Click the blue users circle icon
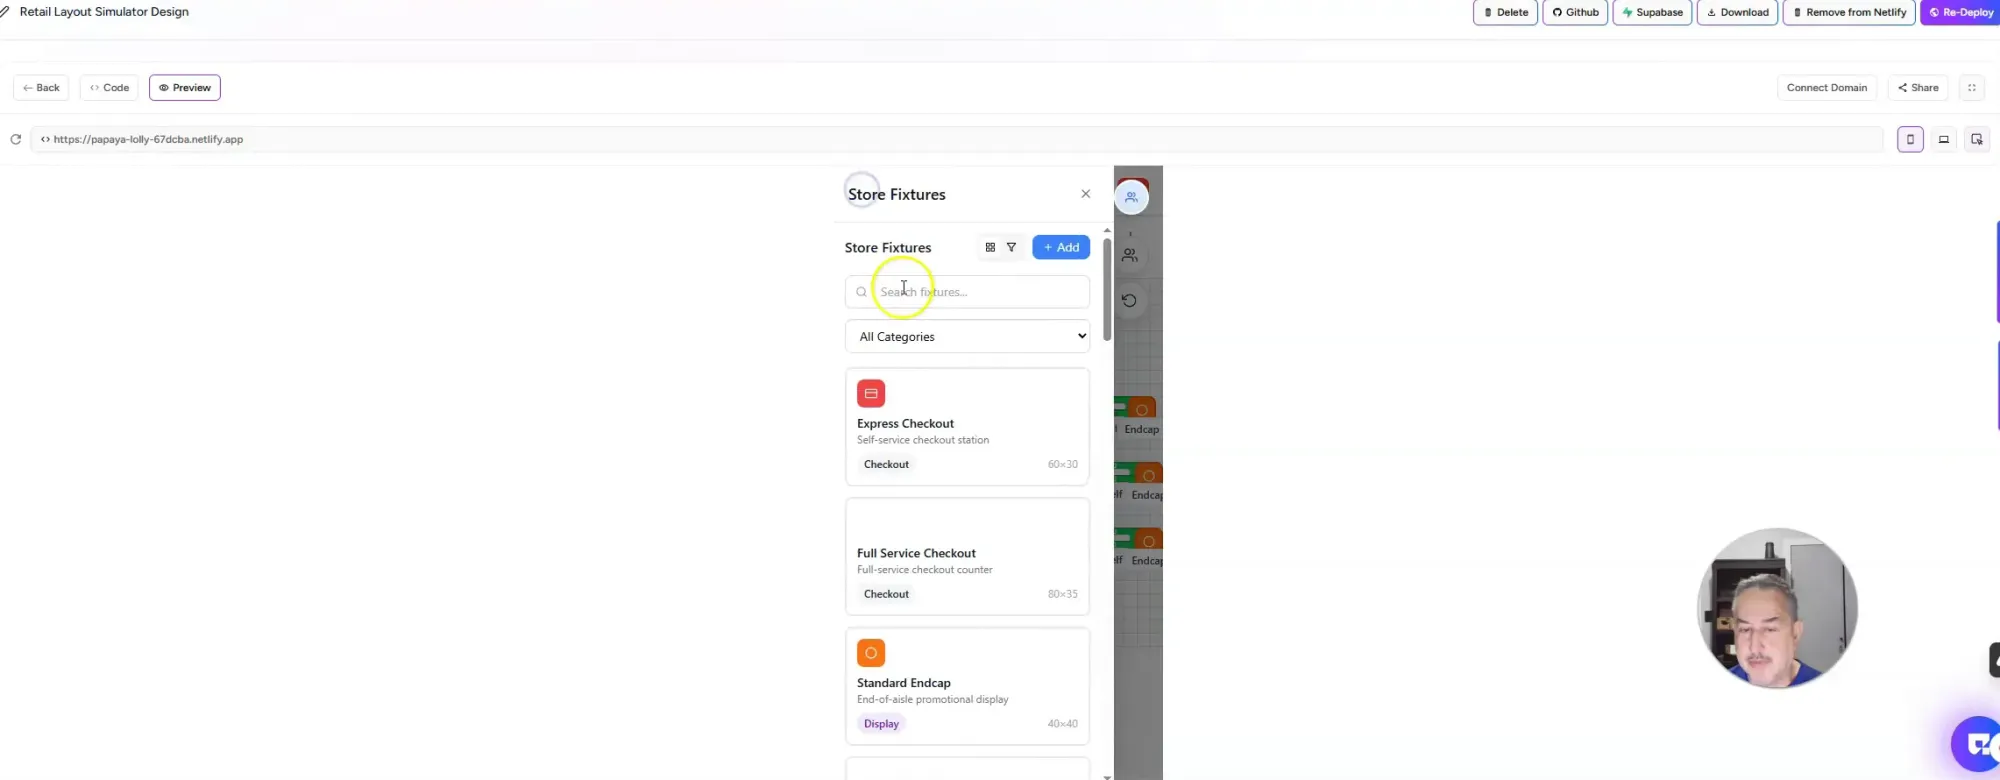2000x780 pixels. 1131,197
